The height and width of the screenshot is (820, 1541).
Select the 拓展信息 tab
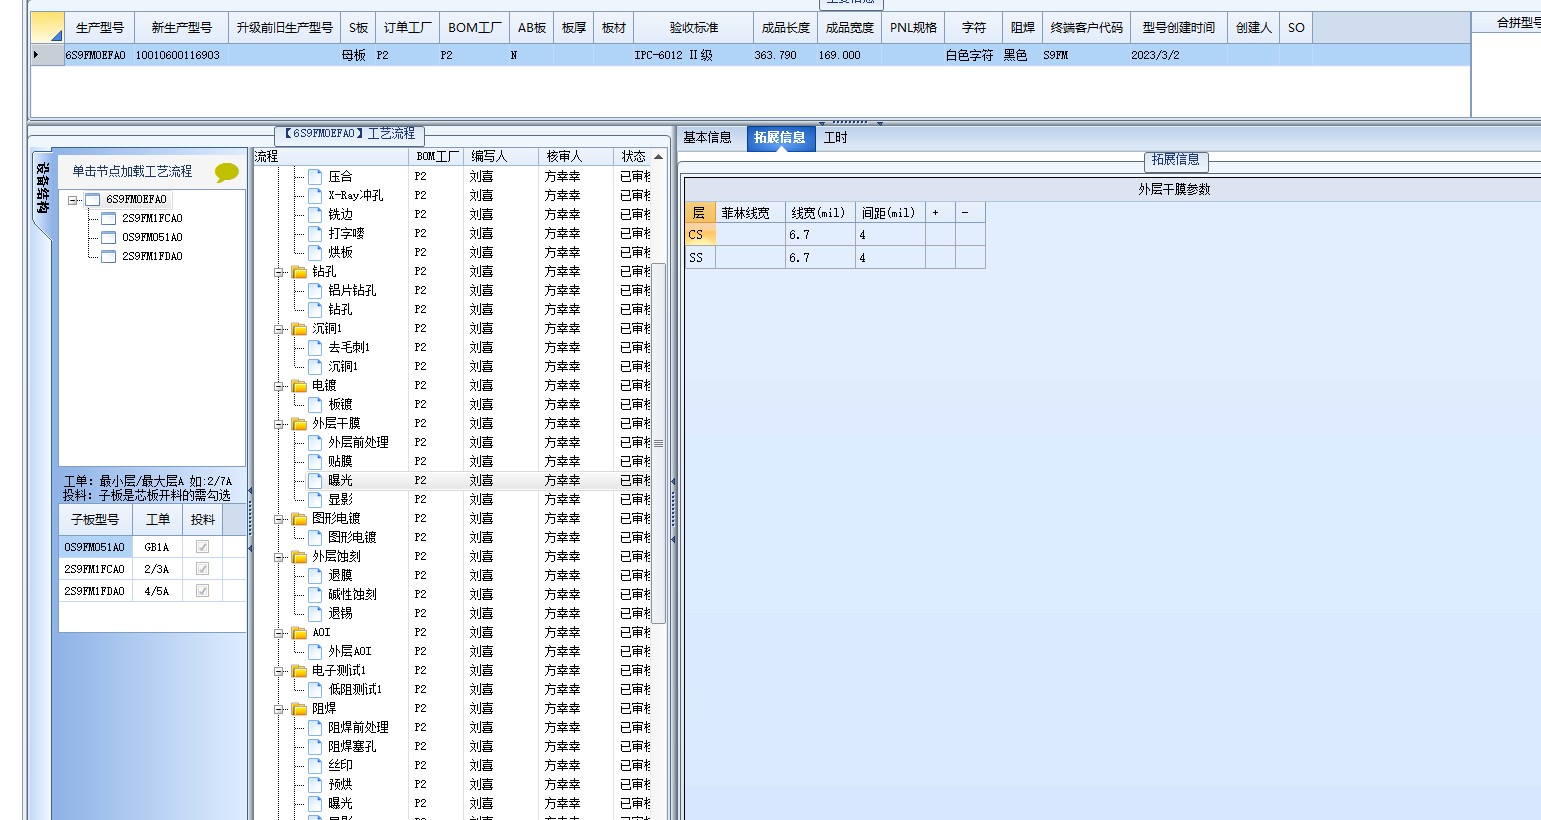pos(780,138)
